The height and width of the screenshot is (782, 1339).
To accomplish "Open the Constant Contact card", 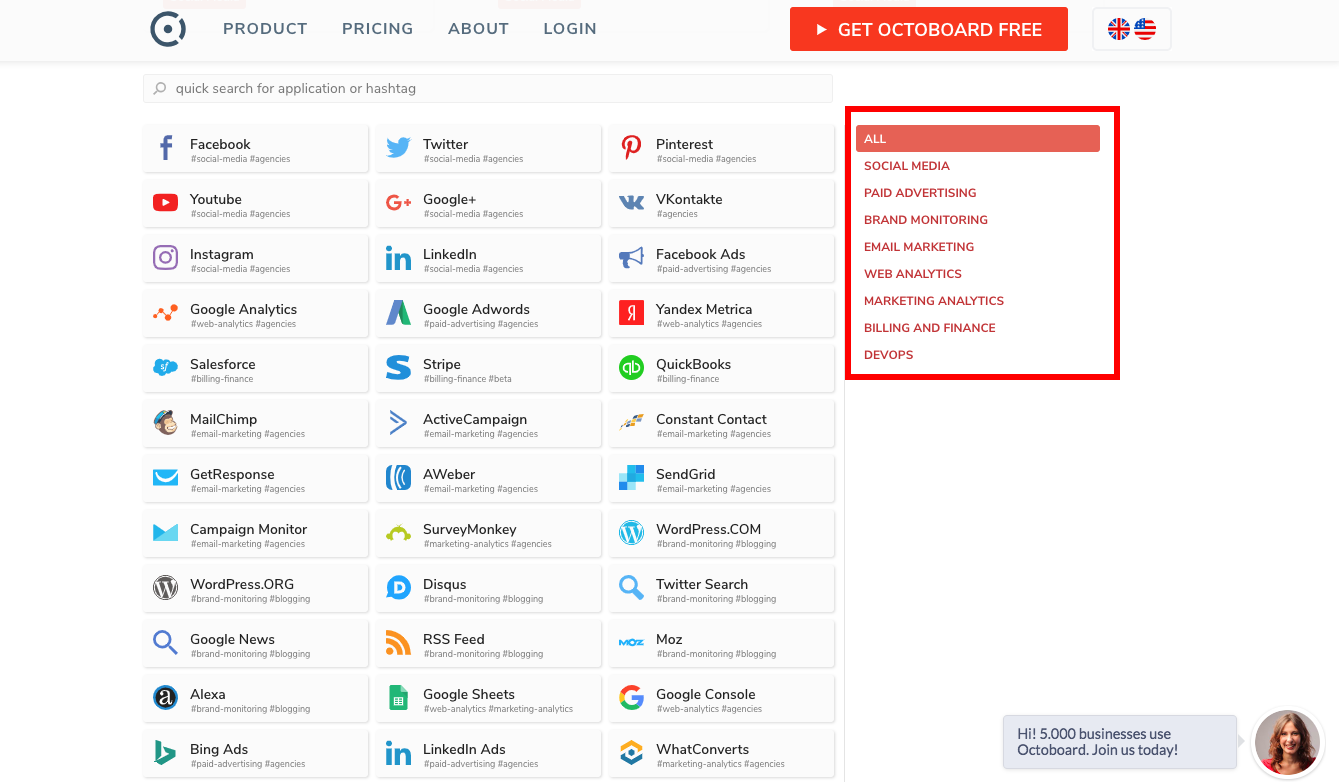I will (x=722, y=424).
